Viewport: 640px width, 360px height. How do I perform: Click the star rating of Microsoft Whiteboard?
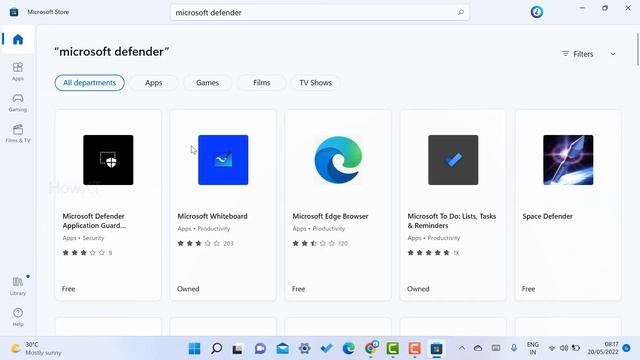point(198,243)
